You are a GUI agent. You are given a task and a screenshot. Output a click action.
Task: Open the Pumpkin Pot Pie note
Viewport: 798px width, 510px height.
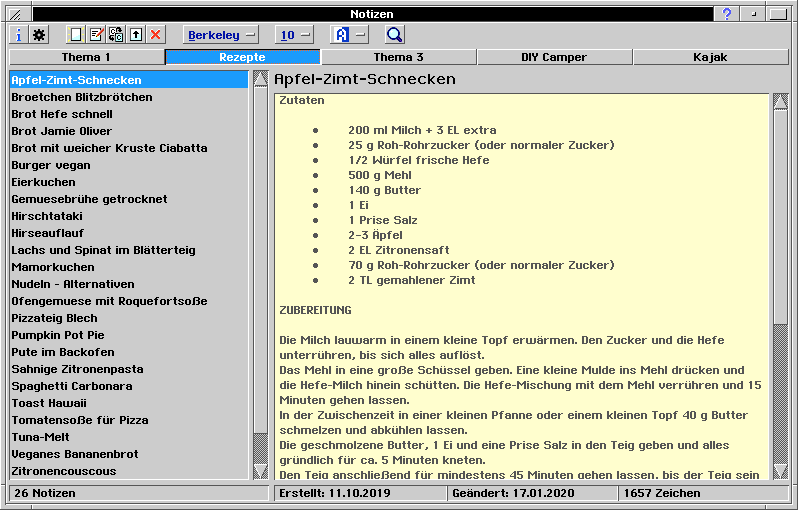point(58,335)
